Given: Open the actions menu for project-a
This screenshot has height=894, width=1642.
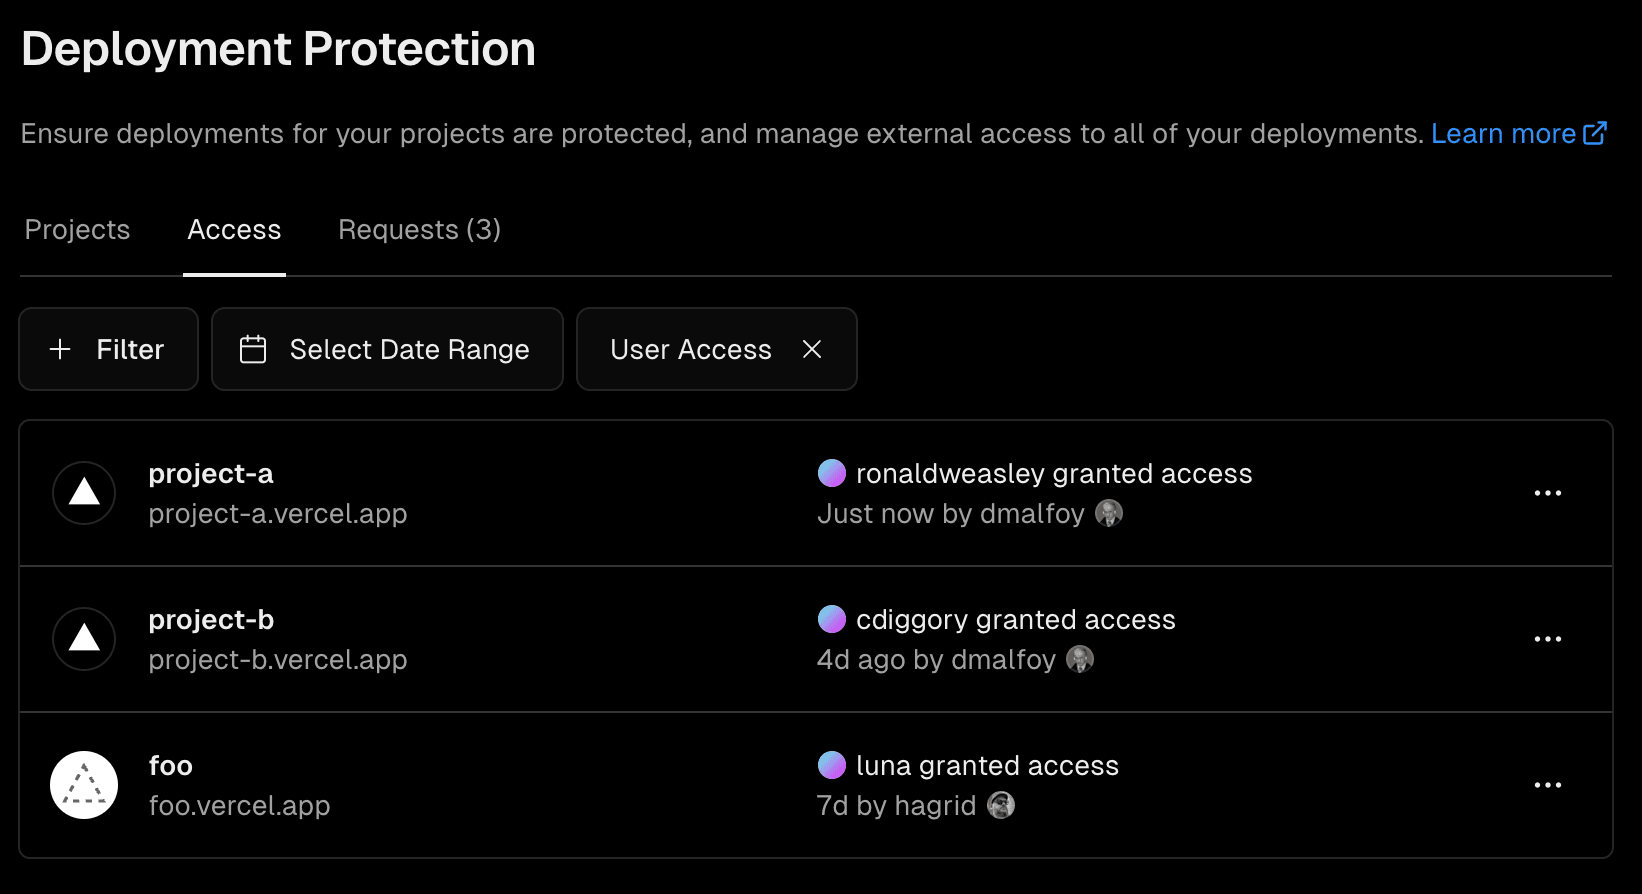Looking at the screenshot, I should click(1548, 493).
